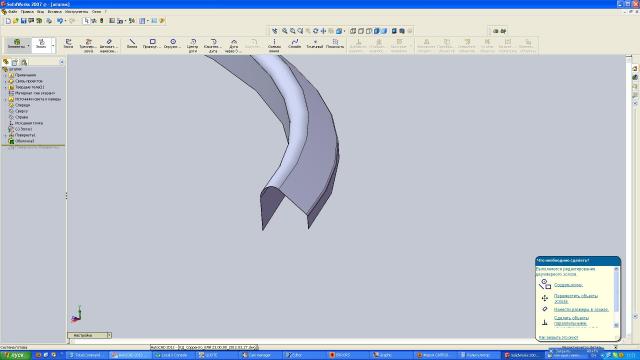Click the Rotate View icon
The height and width of the screenshot is (360, 640).
316,31
